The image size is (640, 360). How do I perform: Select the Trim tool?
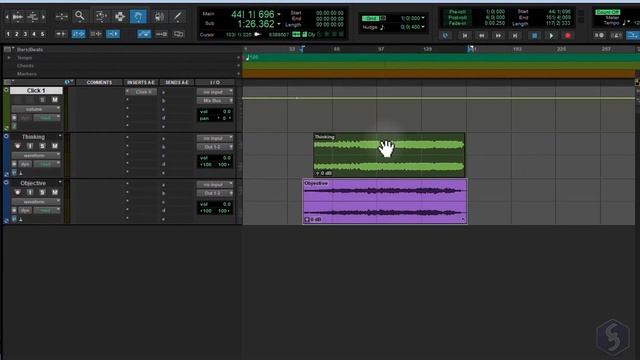(100, 16)
